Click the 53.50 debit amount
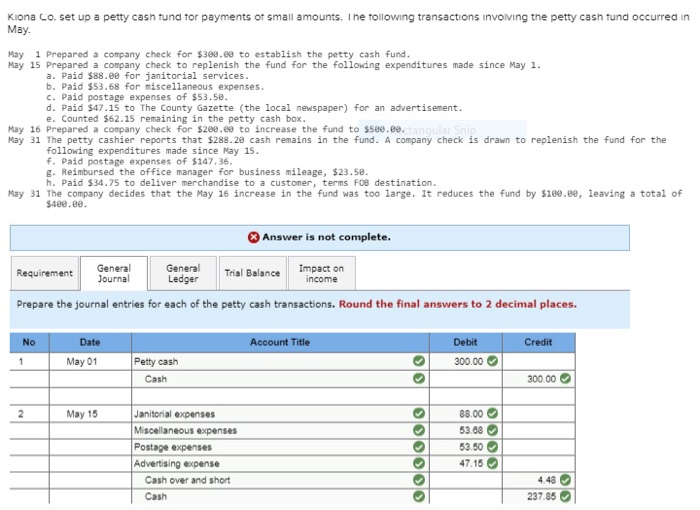 click(471, 447)
